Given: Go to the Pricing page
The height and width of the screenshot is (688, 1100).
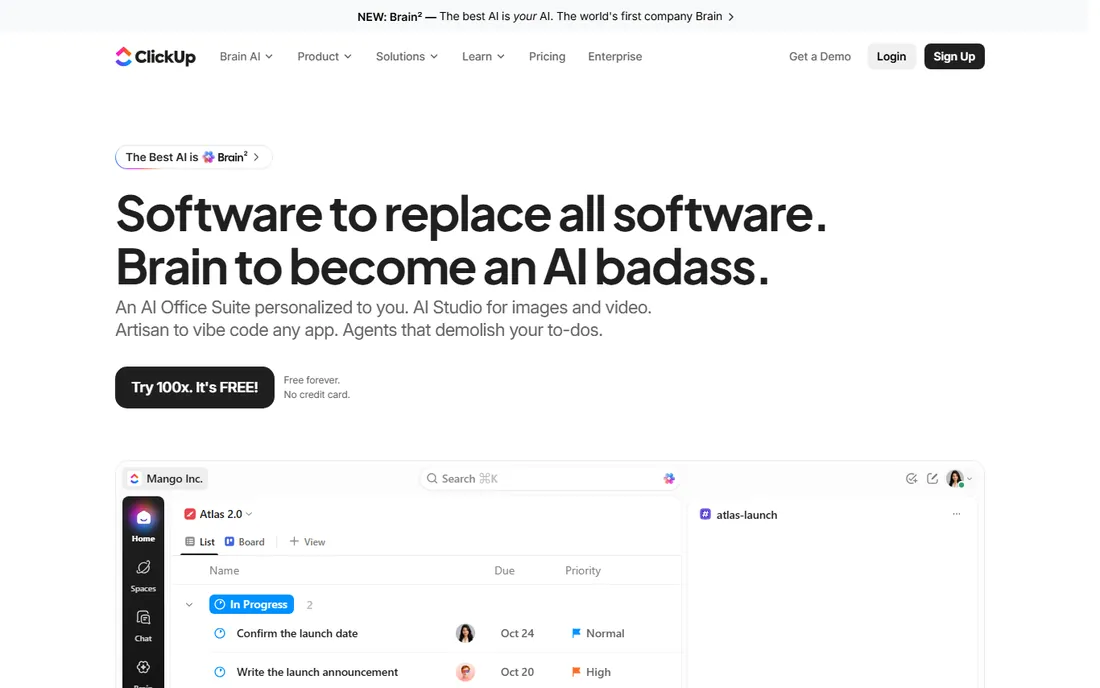Looking at the screenshot, I should (x=547, y=56).
